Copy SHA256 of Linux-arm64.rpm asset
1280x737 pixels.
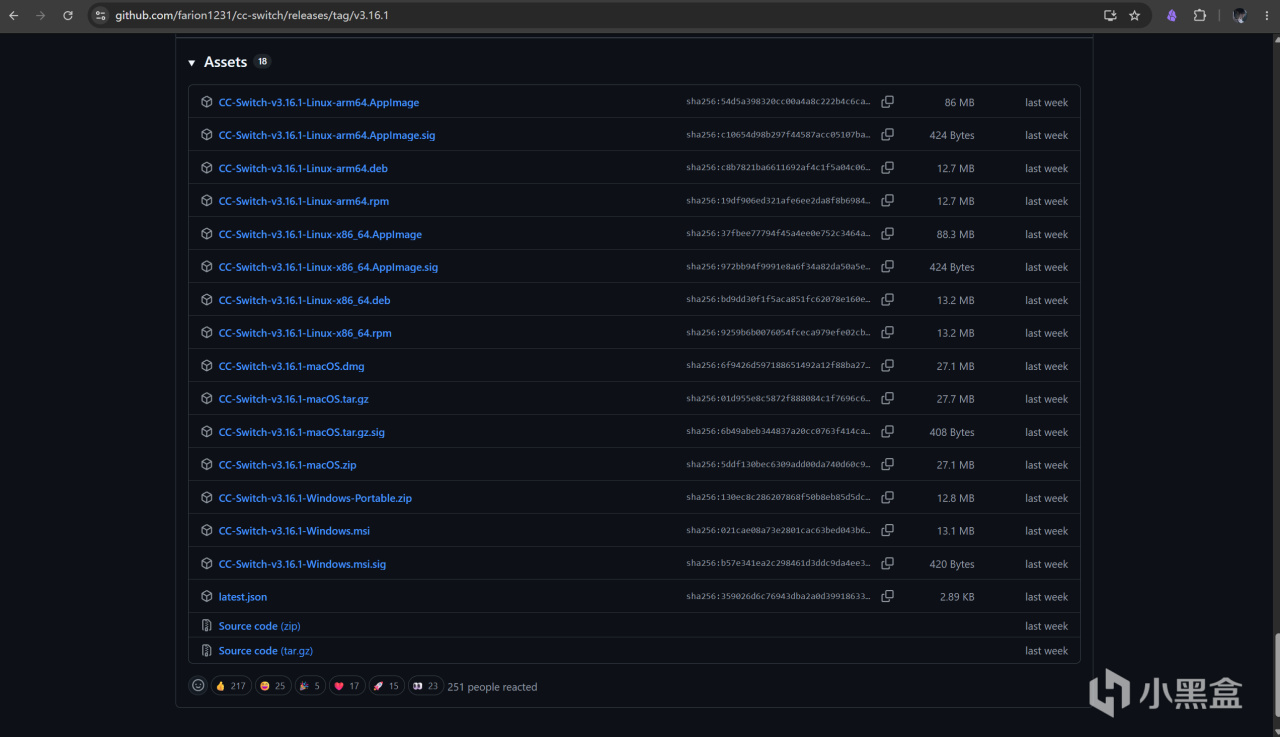click(887, 201)
